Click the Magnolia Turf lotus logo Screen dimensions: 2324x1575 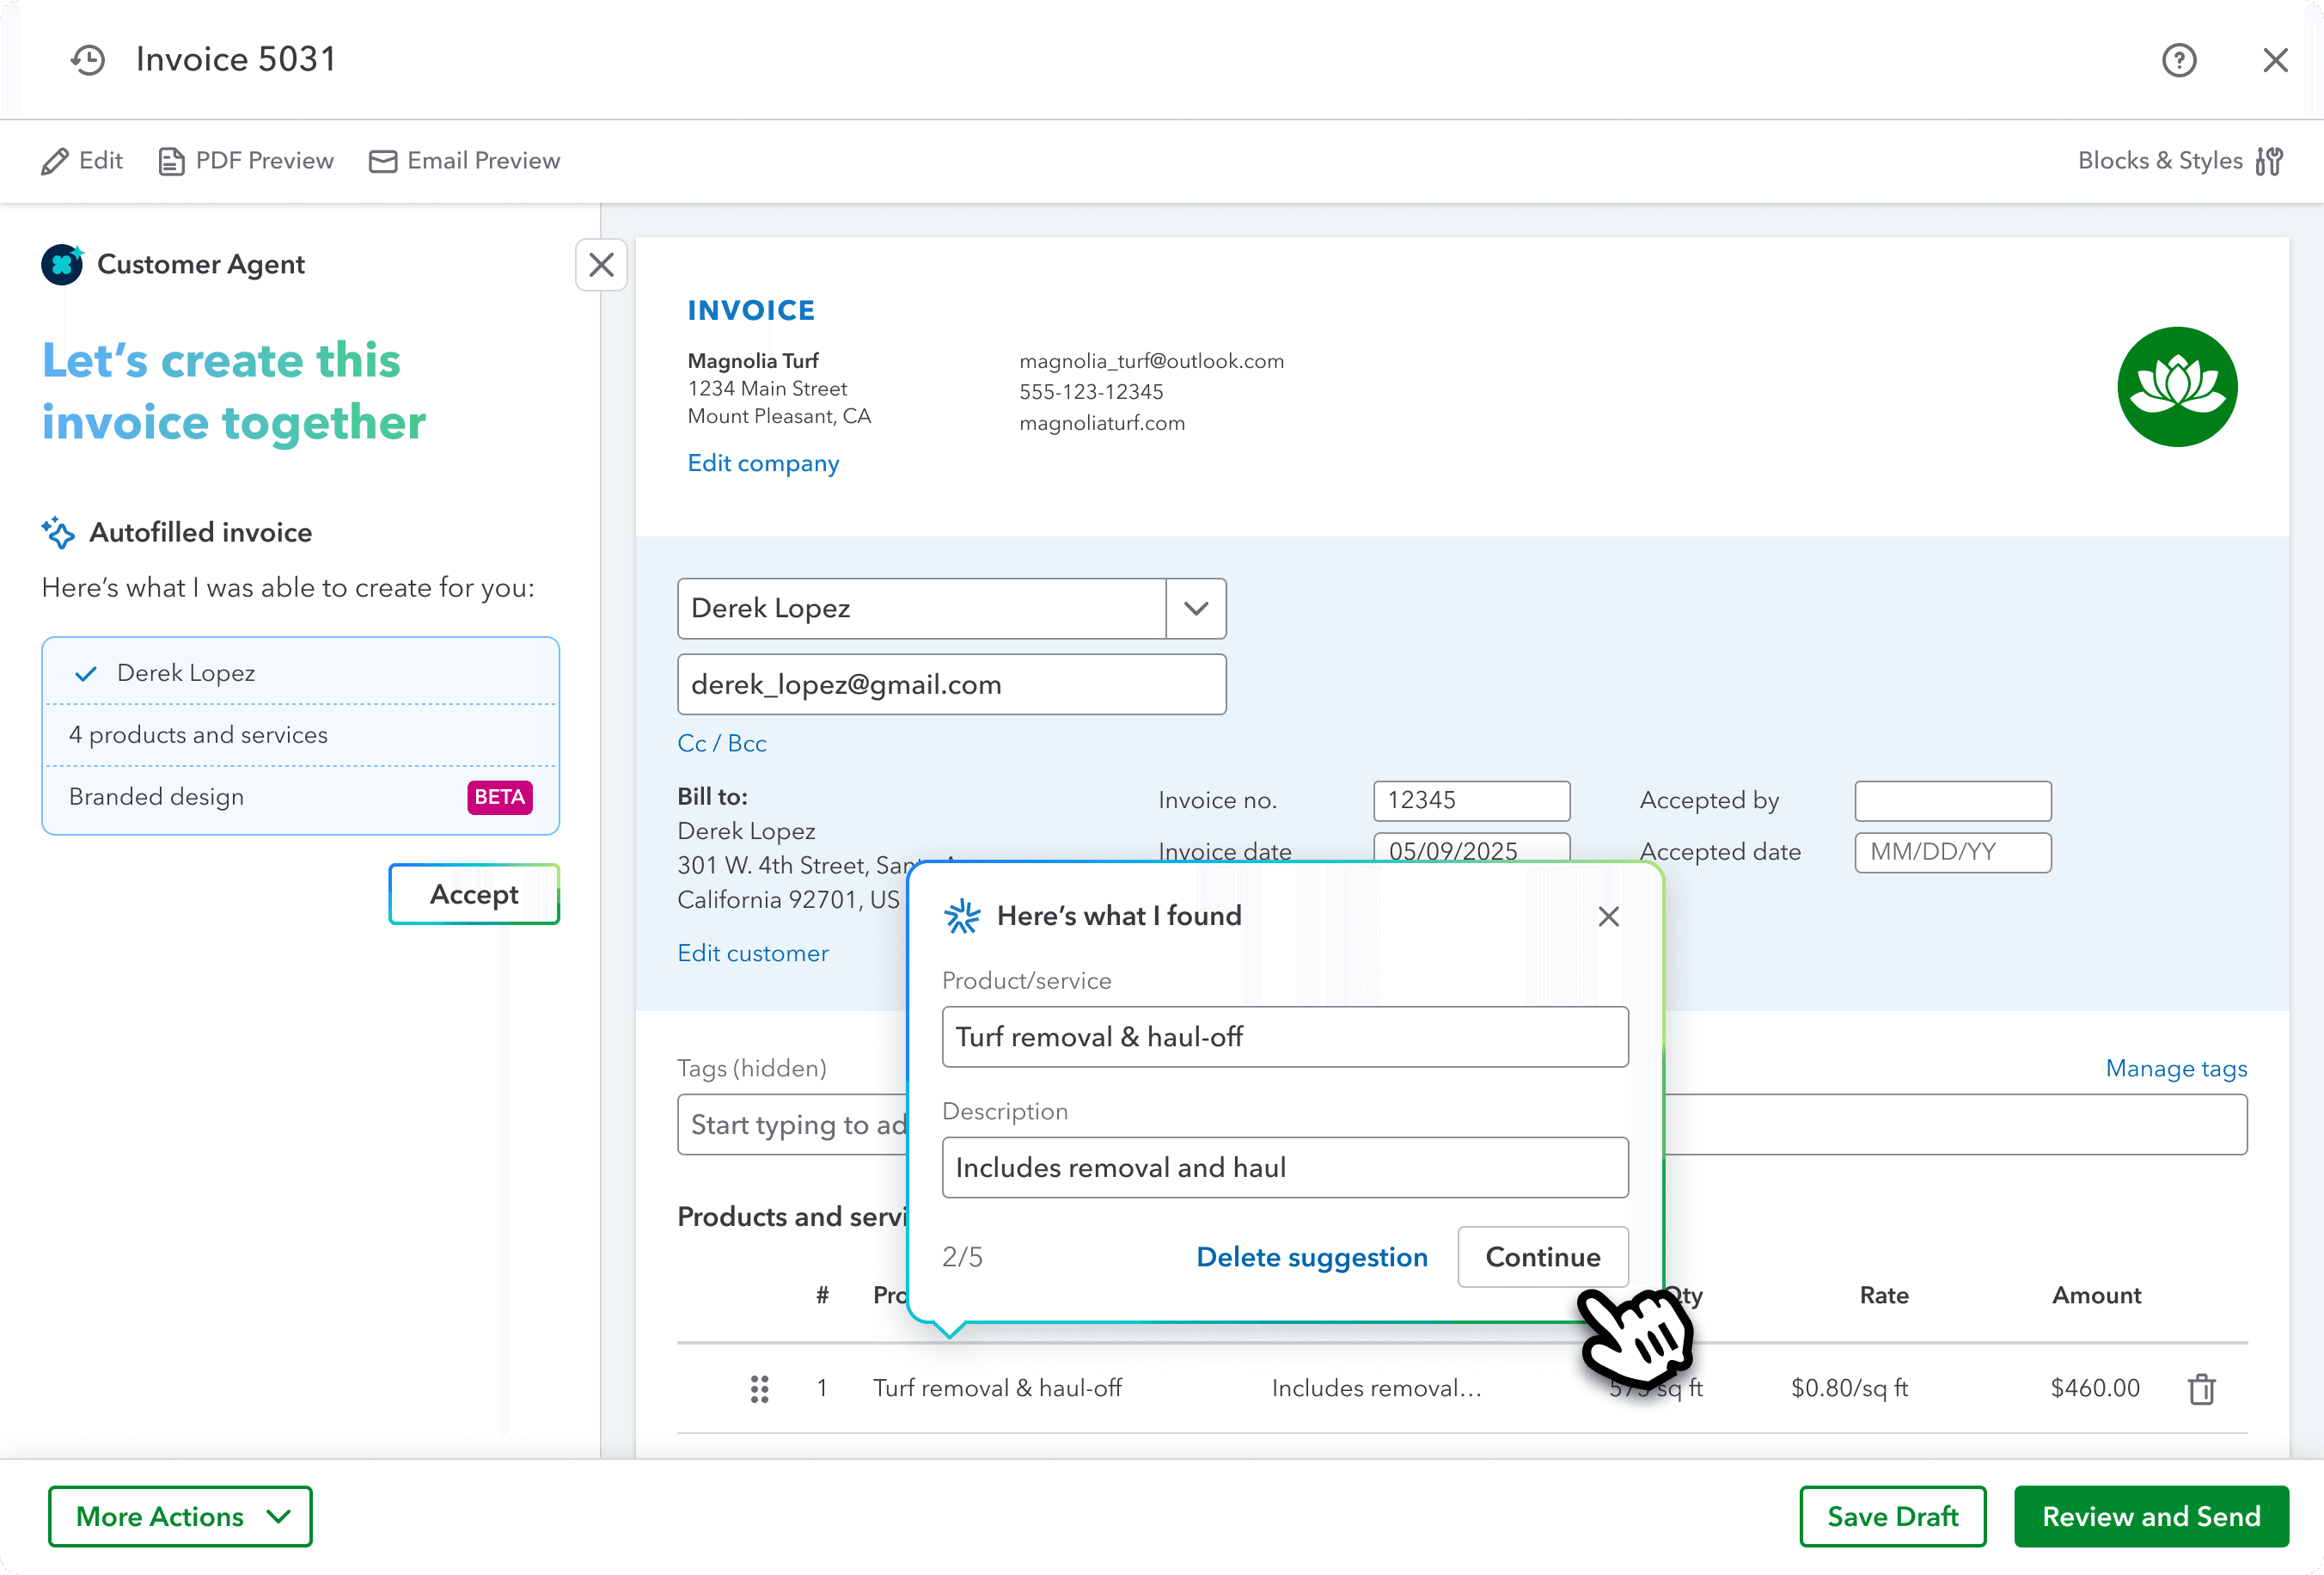coord(2176,387)
